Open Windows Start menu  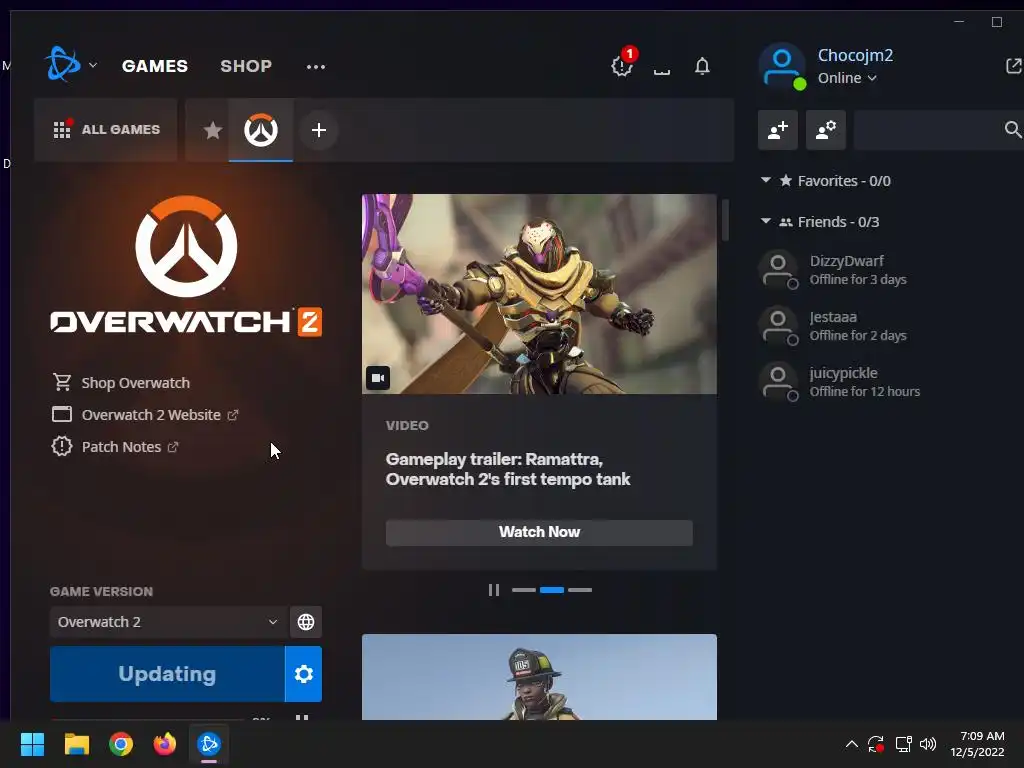point(32,744)
